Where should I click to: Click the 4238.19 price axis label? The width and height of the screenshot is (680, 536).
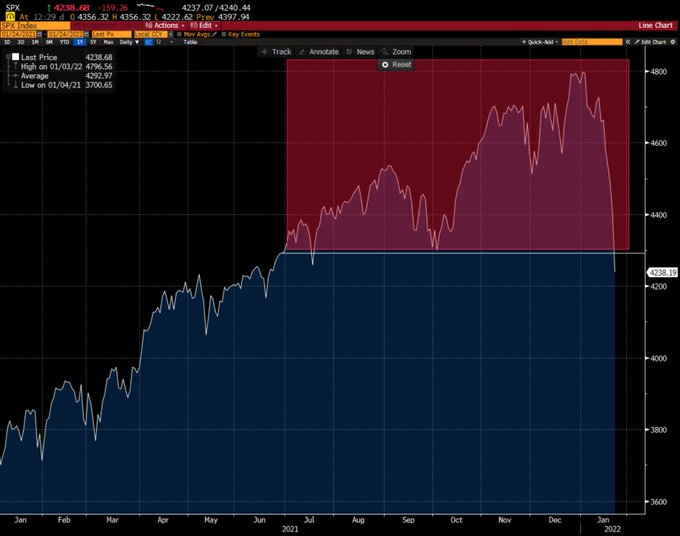coord(662,273)
